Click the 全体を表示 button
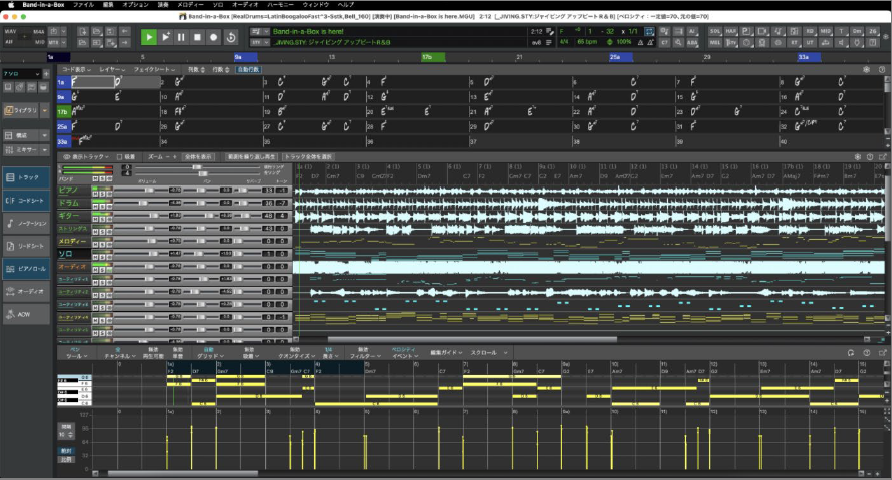 (x=198, y=156)
